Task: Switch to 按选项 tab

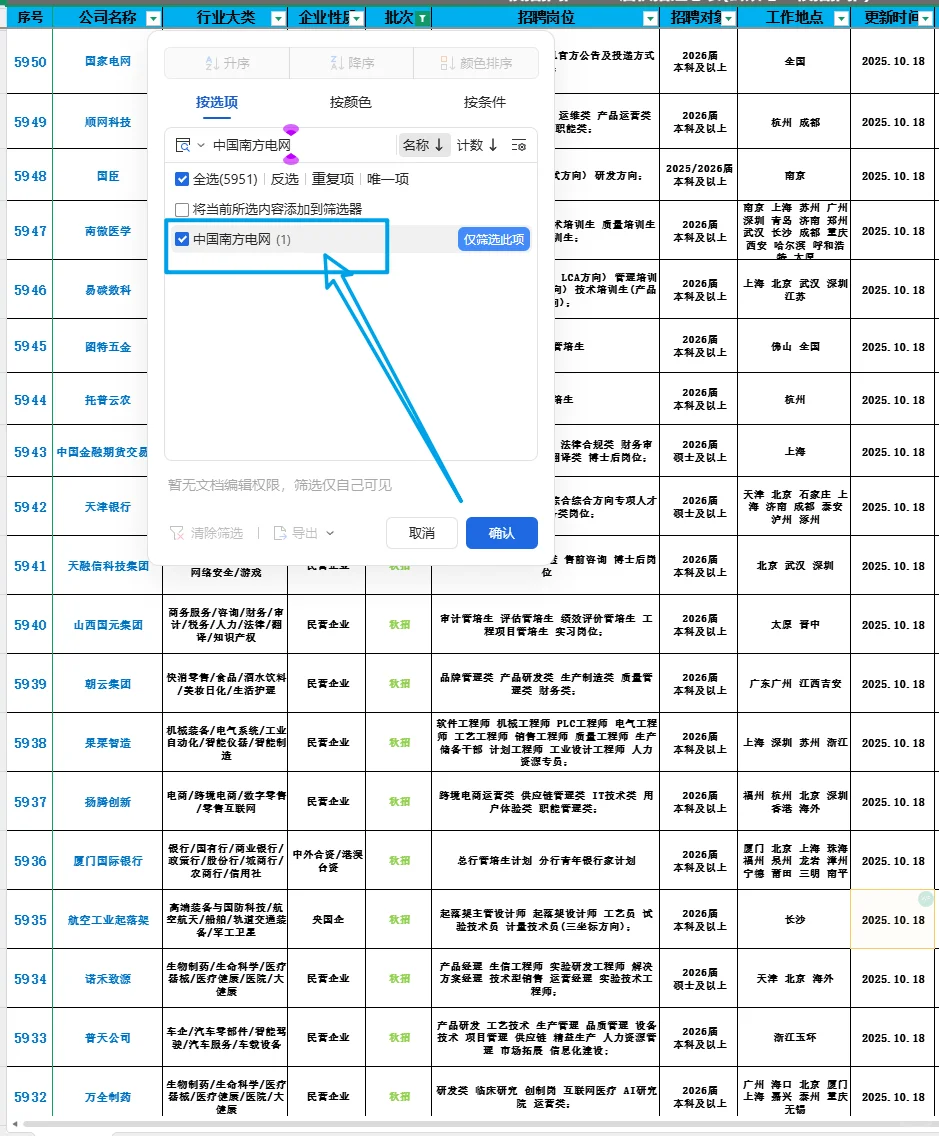Action: tap(217, 102)
